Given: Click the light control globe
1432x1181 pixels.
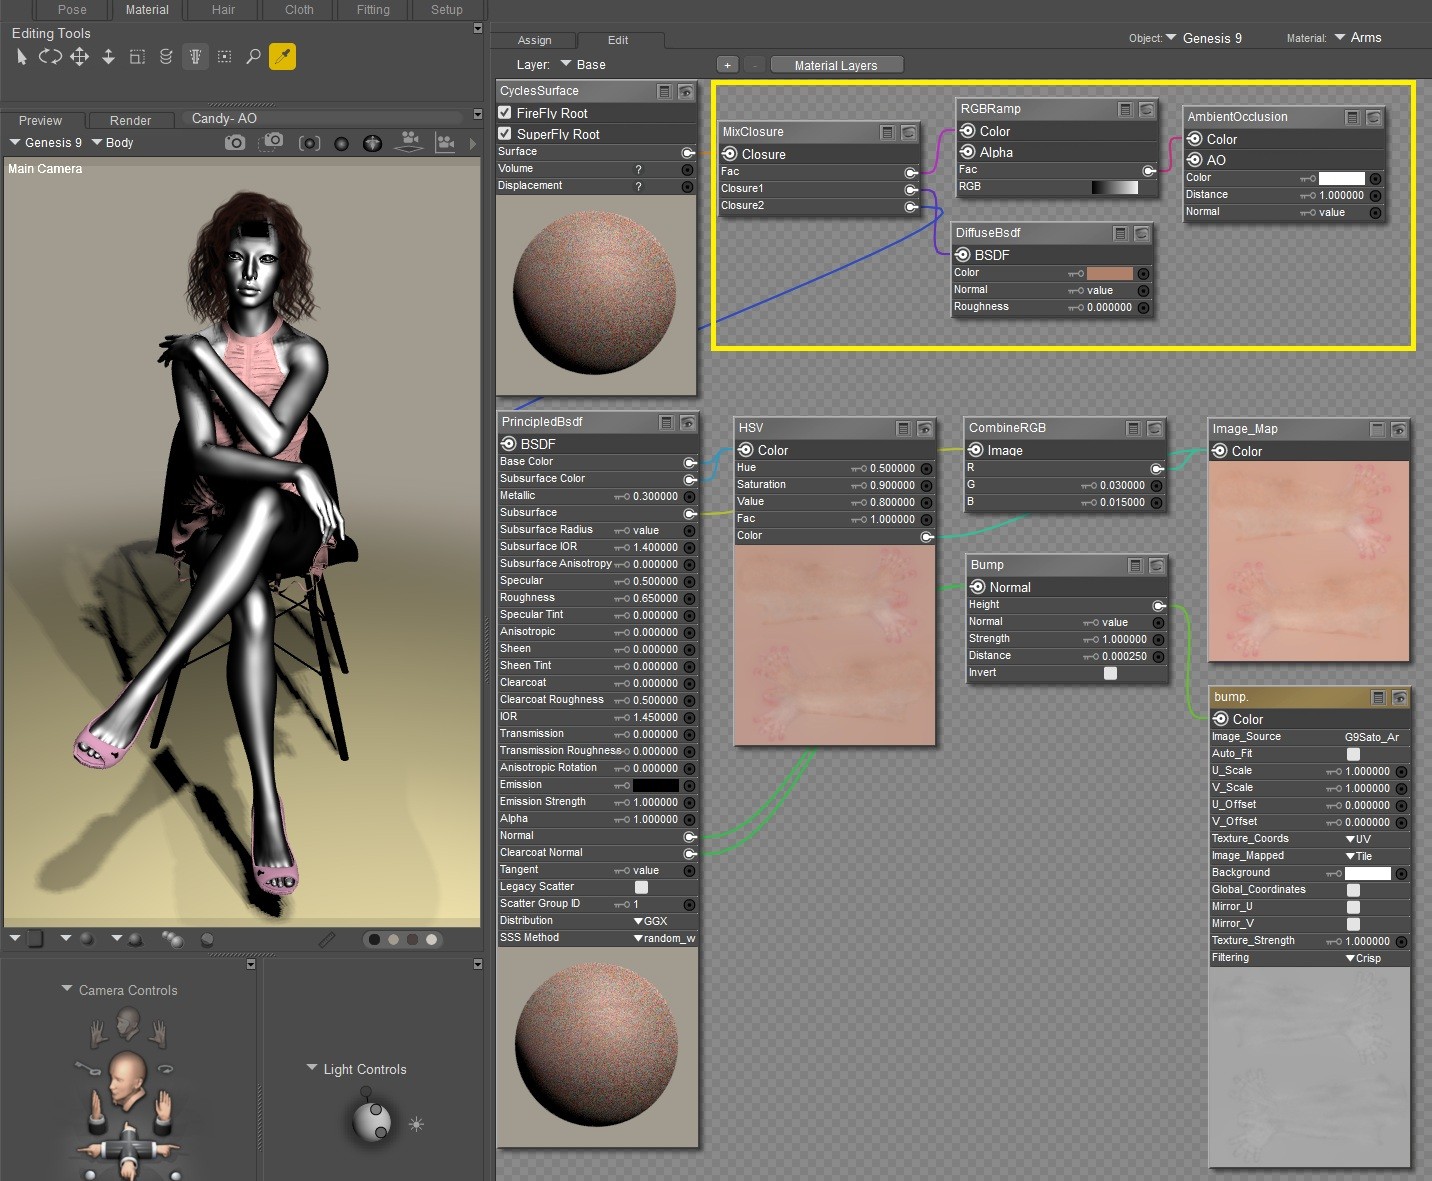Looking at the screenshot, I should [372, 1121].
